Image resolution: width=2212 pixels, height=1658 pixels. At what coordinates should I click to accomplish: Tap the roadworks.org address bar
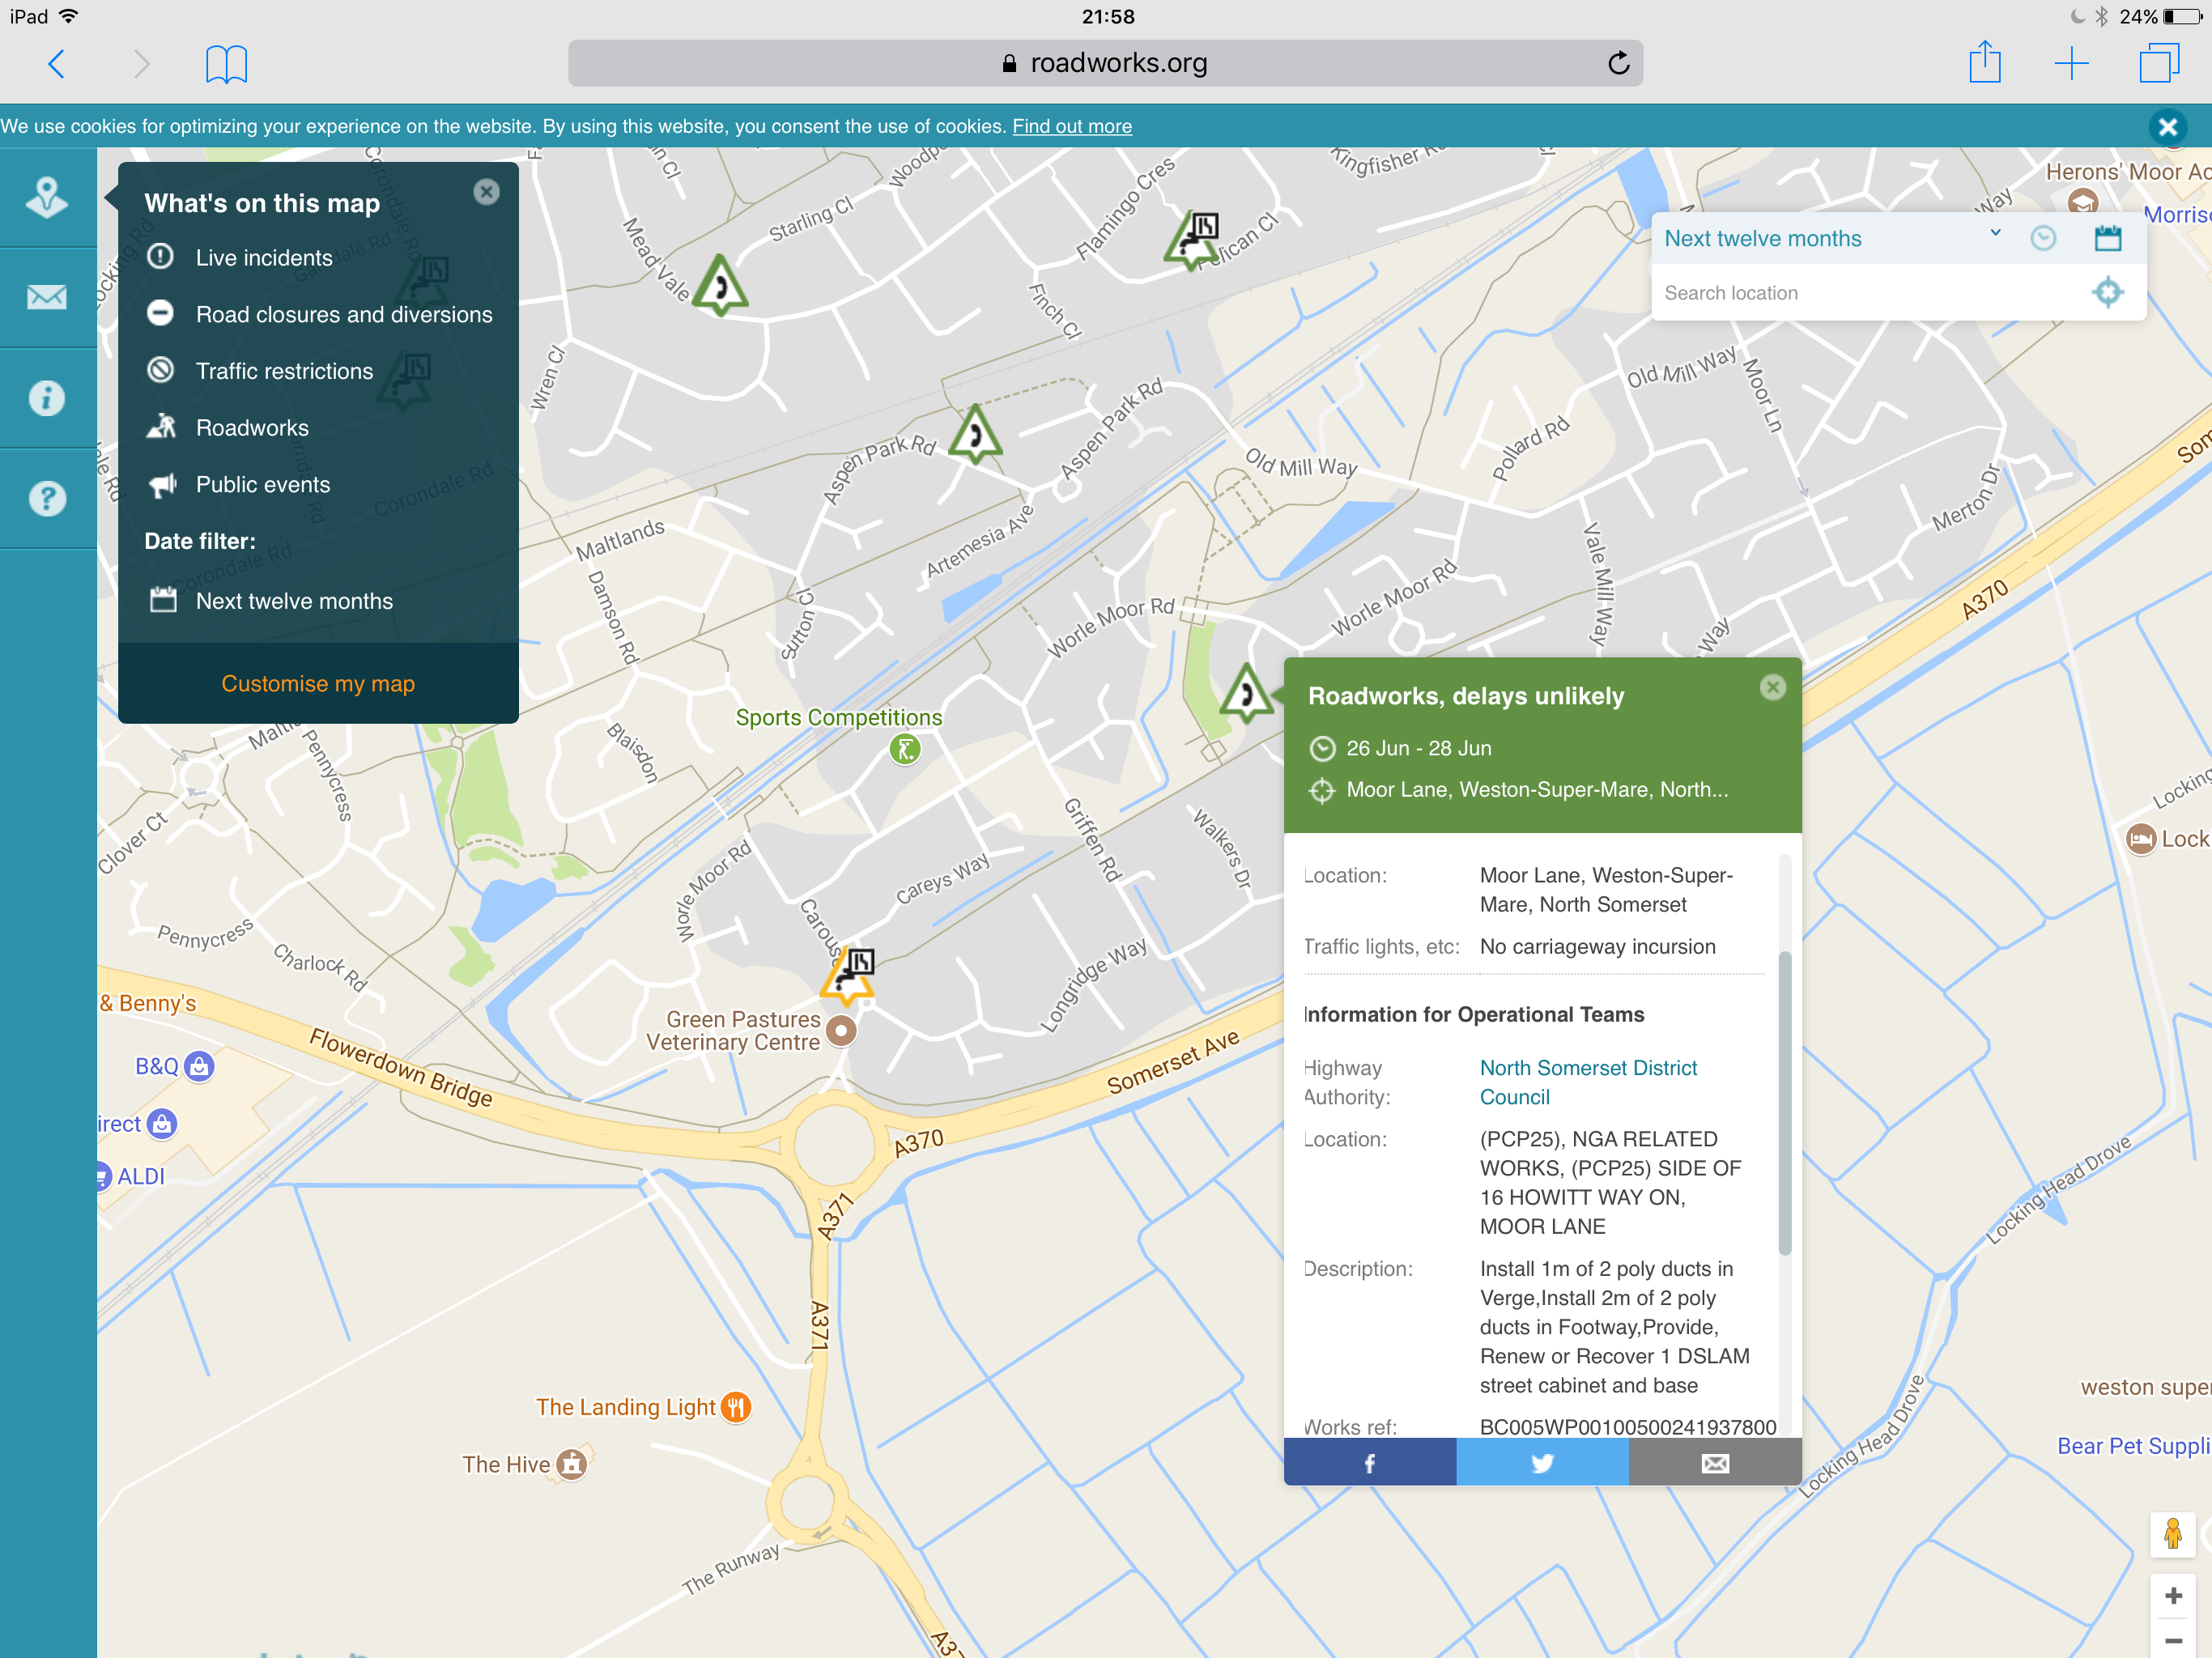tap(1105, 63)
